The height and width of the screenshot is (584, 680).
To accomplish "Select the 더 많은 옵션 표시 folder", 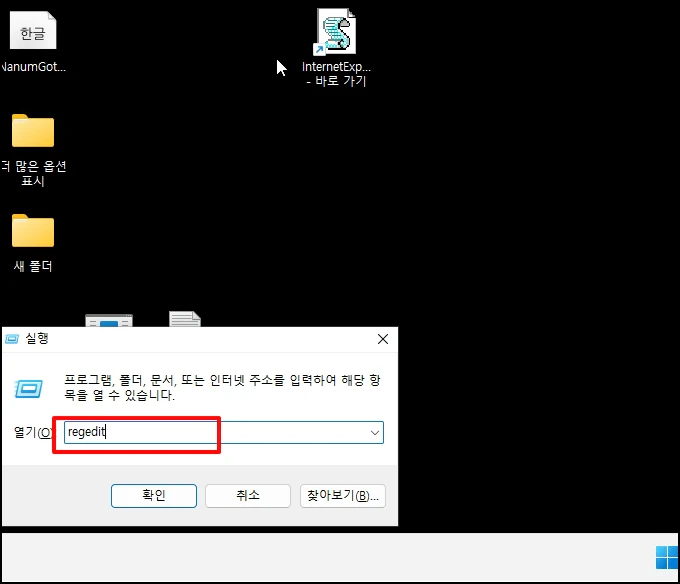I will tap(33, 131).
